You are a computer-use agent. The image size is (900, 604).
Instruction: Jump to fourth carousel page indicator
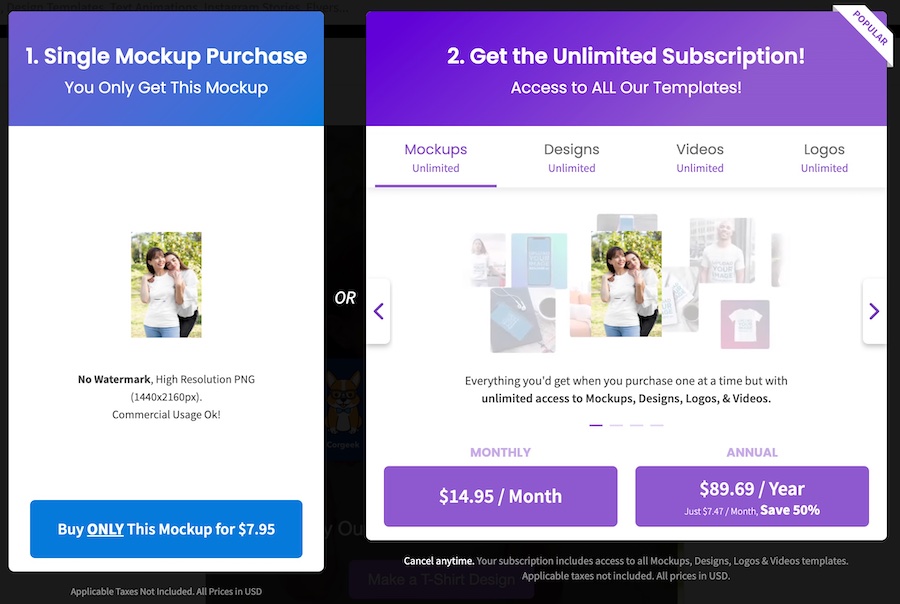pos(657,425)
